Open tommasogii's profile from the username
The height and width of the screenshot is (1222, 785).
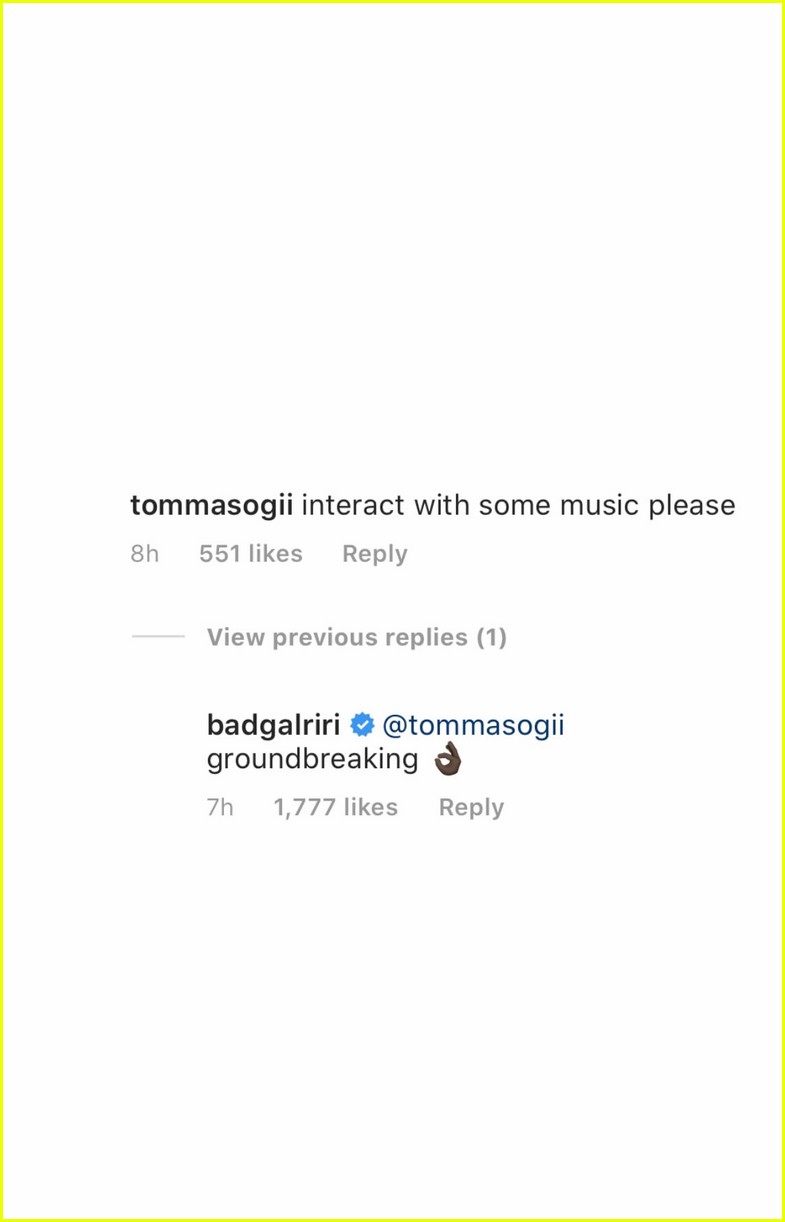tap(211, 505)
